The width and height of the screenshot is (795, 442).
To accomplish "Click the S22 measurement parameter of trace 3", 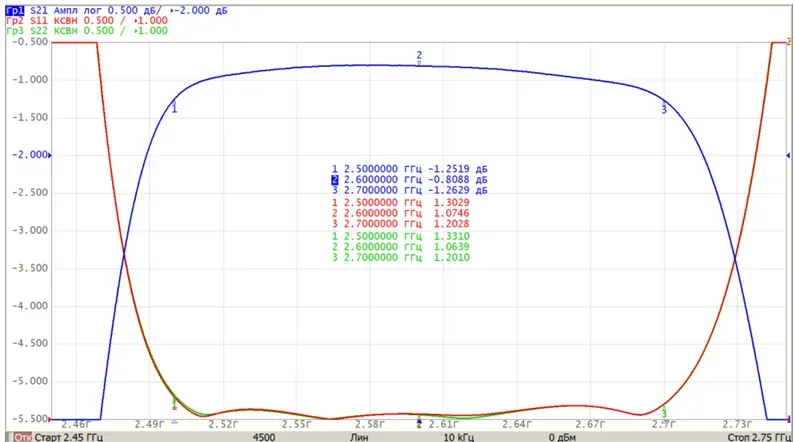I will [39, 31].
